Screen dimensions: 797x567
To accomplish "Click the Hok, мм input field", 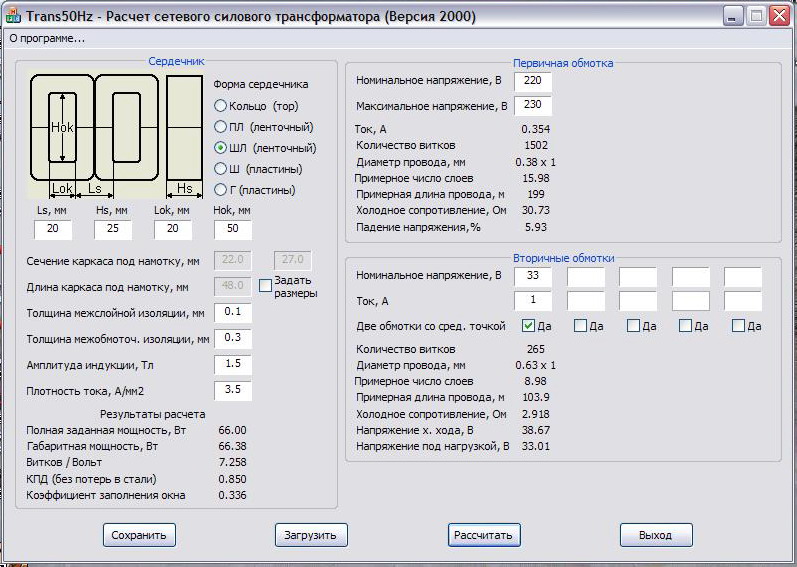I will tap(233, 230).
